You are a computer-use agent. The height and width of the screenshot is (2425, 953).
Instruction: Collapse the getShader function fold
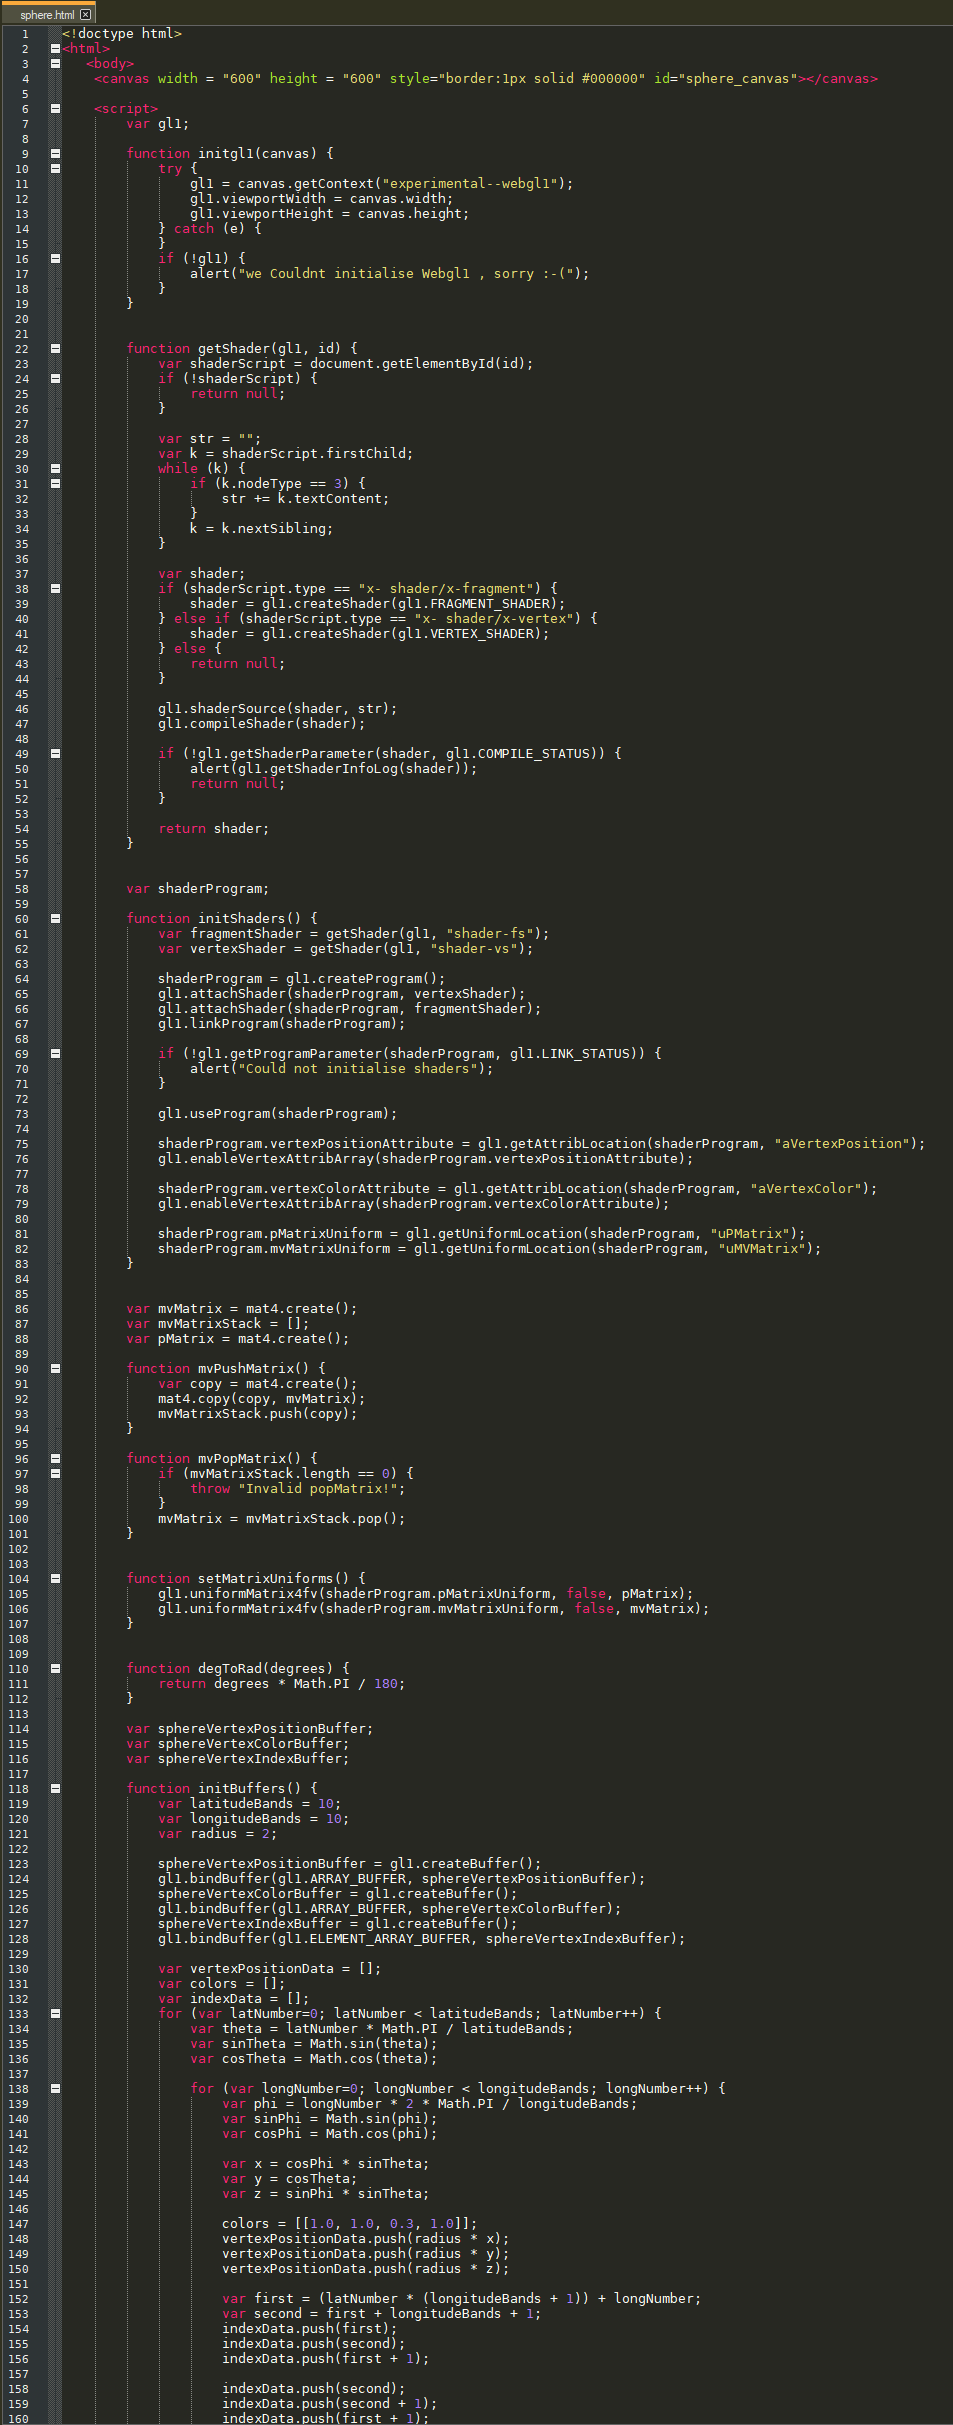point(55,348)
